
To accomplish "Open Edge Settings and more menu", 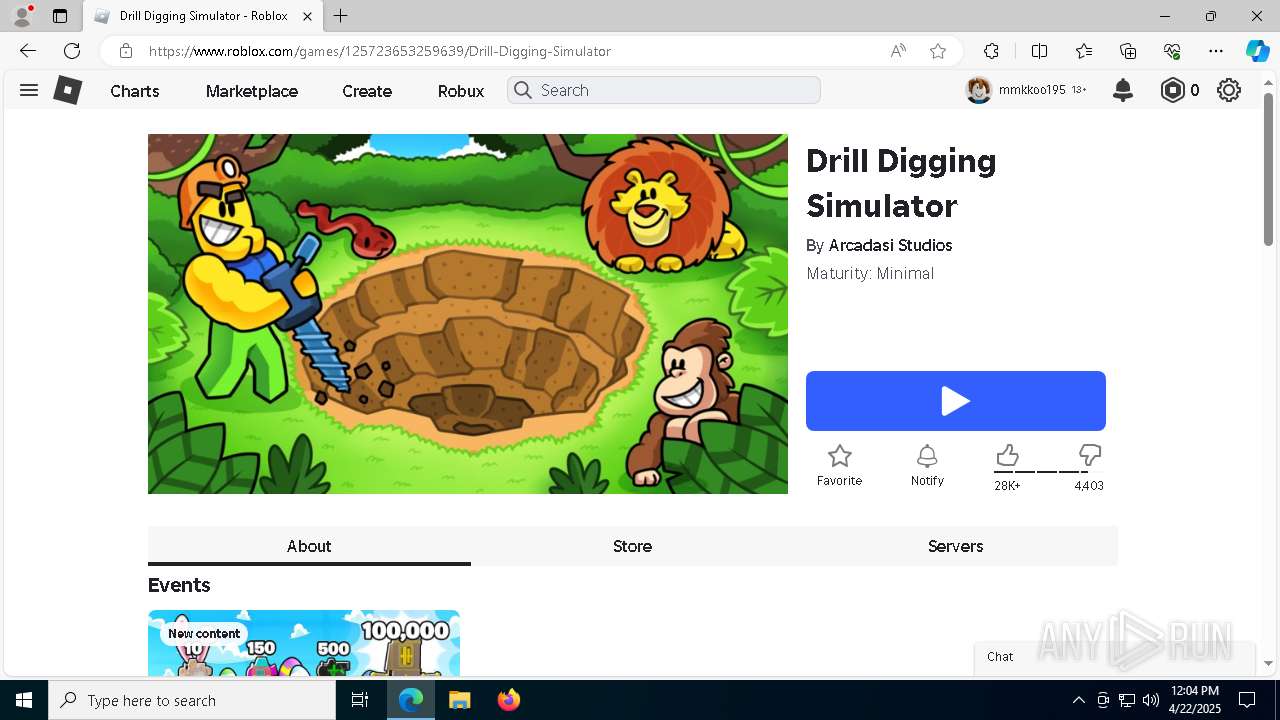I will click(x=1216, y=51).
